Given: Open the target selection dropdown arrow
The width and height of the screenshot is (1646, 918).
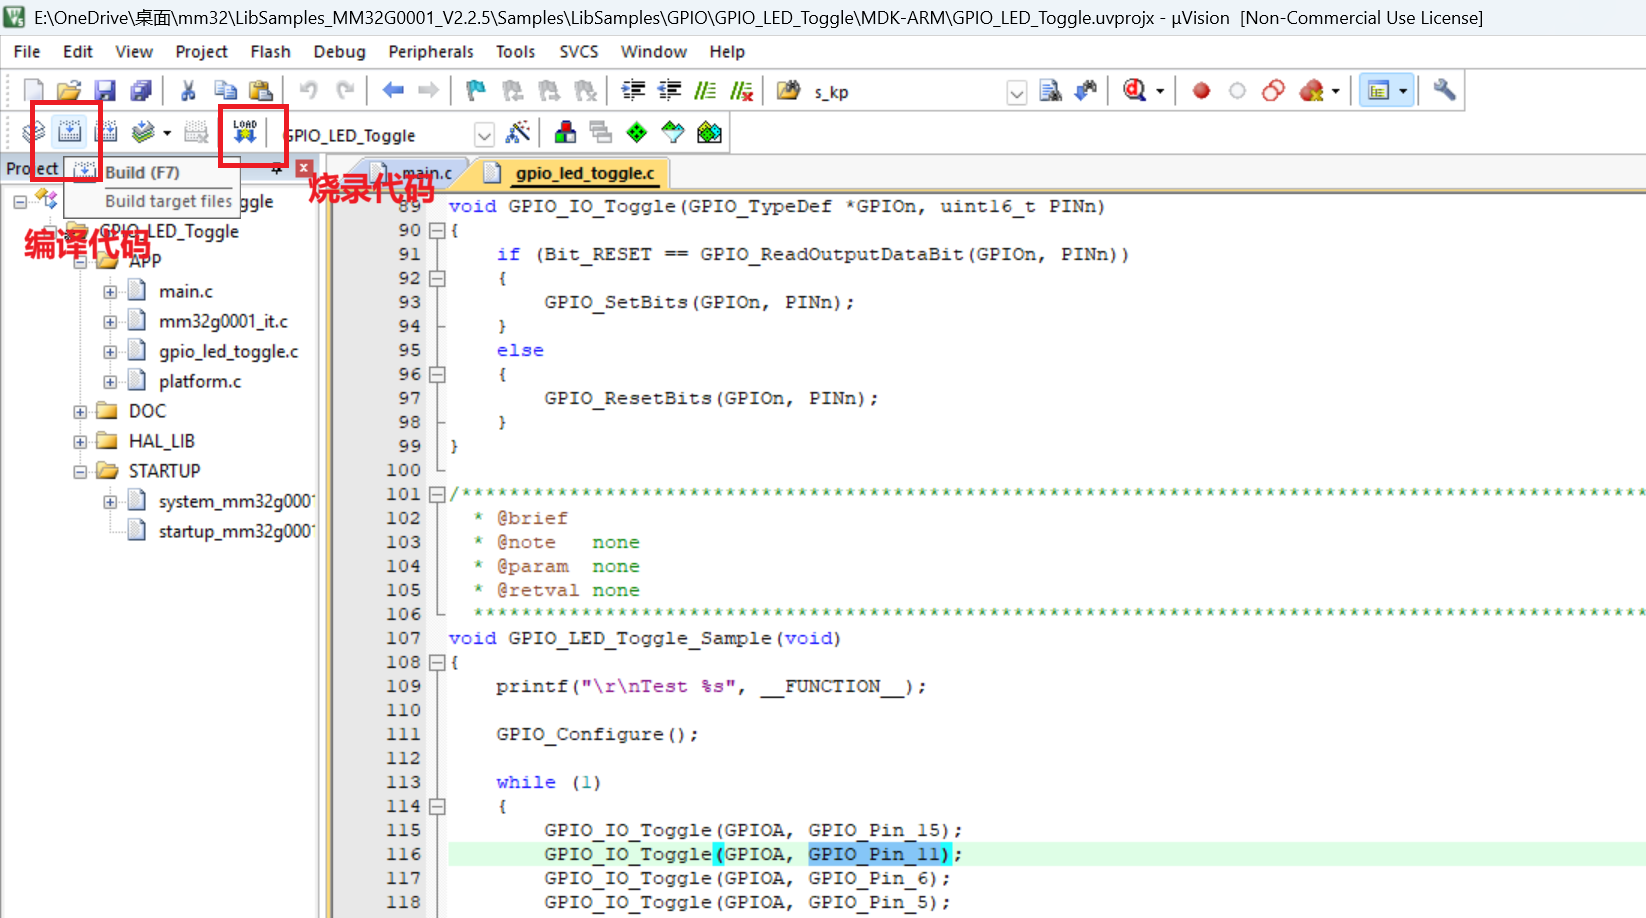Looking at the screenshot, I should click(x=484, y=135).
